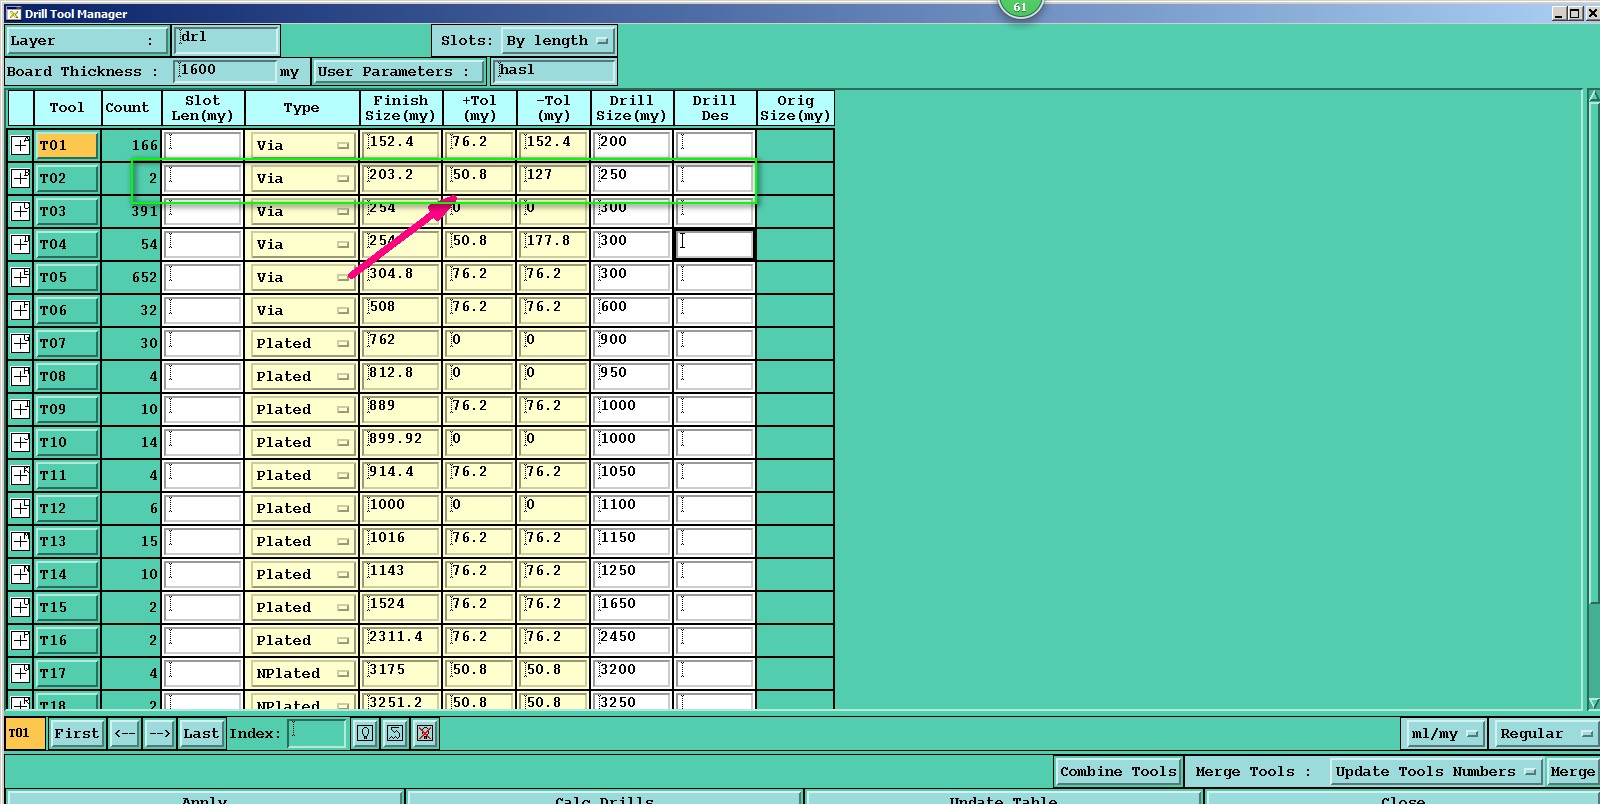1600x804 pixels.
Task: Click the T01 row plus icon
Action: 20,145
